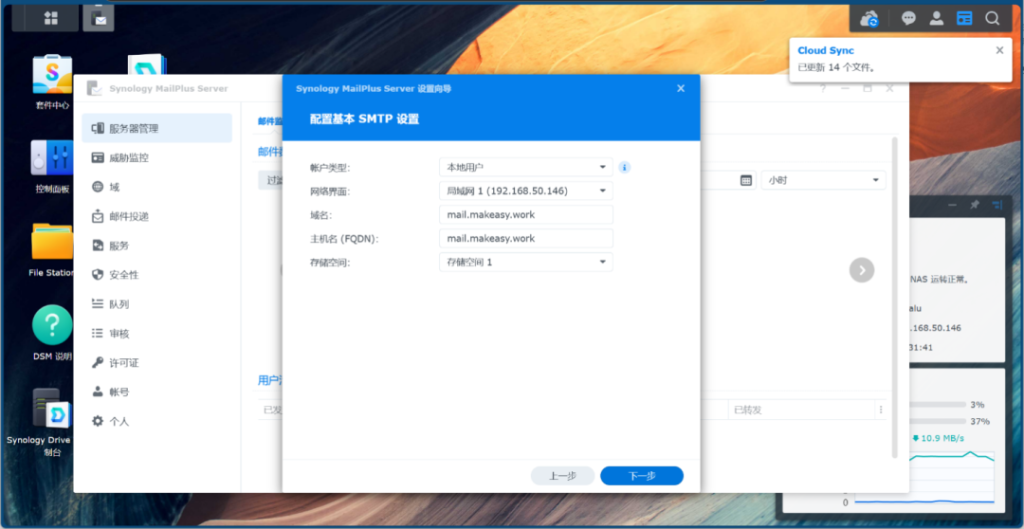The width and height of the screenshot is (1024, 529).
Task: Open the 域 sidebar section
Action: click(157, 187)
